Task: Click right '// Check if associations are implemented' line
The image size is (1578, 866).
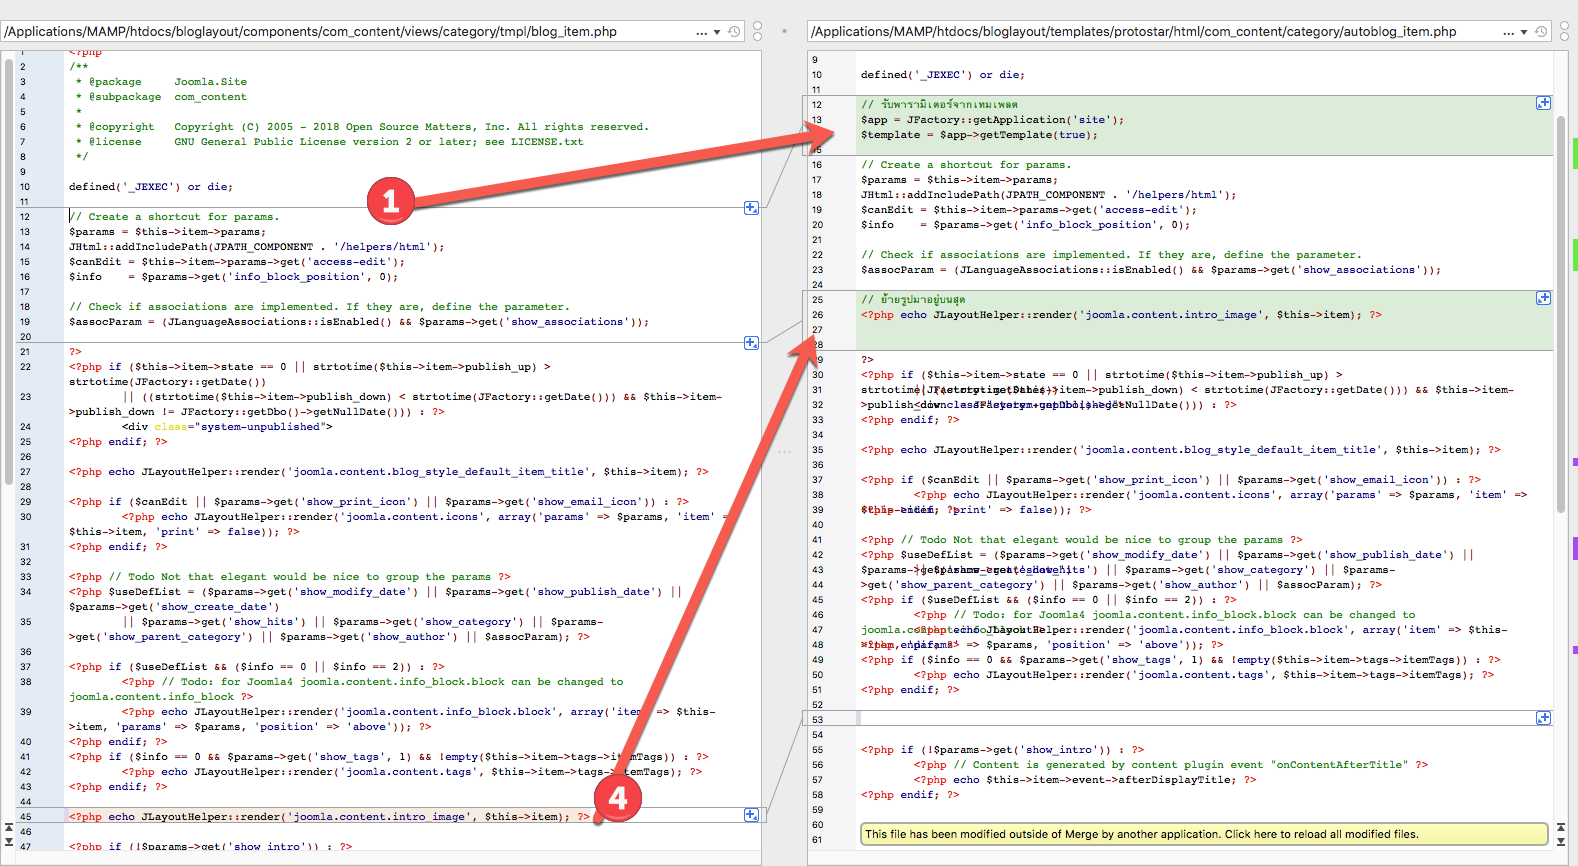Action: pyautogui.click(x=1111, y=255)
